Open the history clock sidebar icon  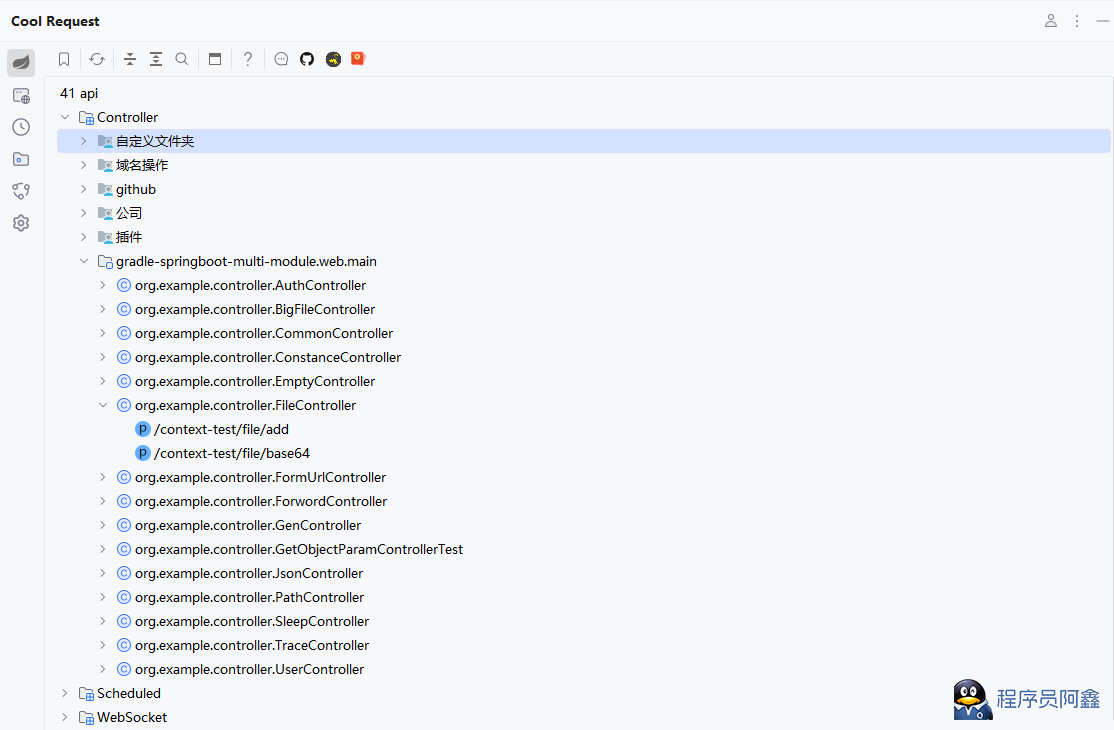tap(21, 127)
